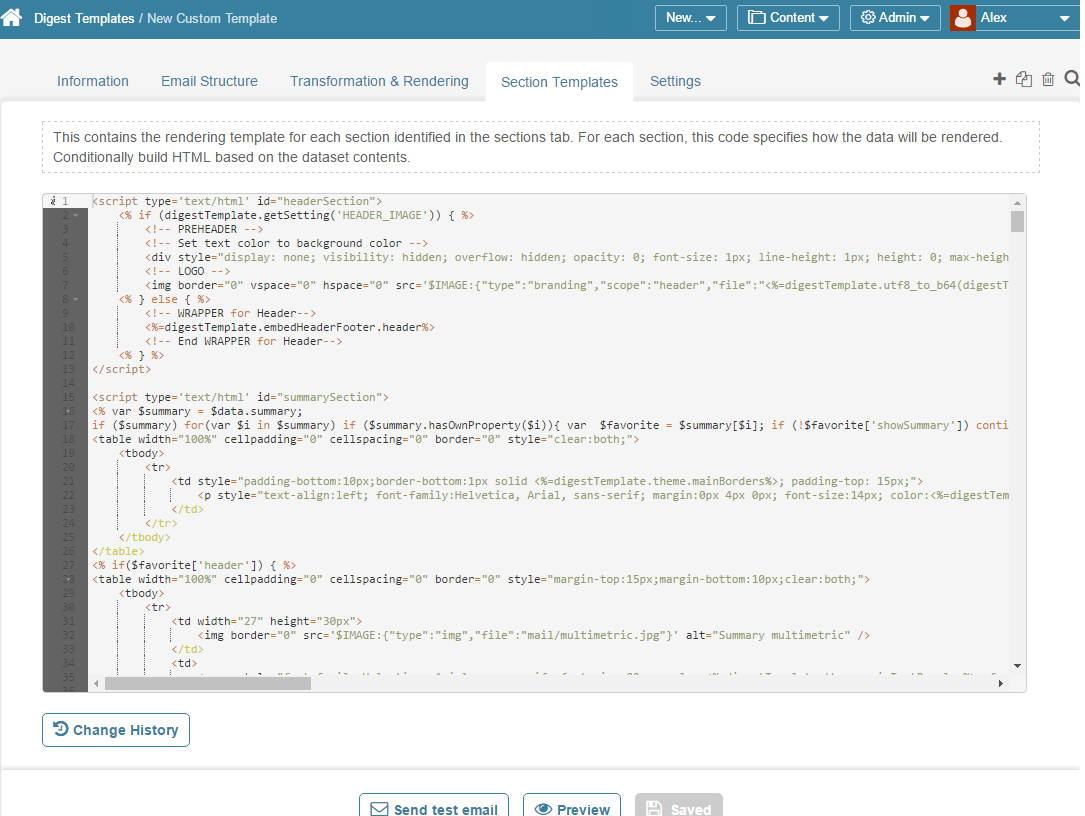Click the duplicate template icon

[1023, 80]
